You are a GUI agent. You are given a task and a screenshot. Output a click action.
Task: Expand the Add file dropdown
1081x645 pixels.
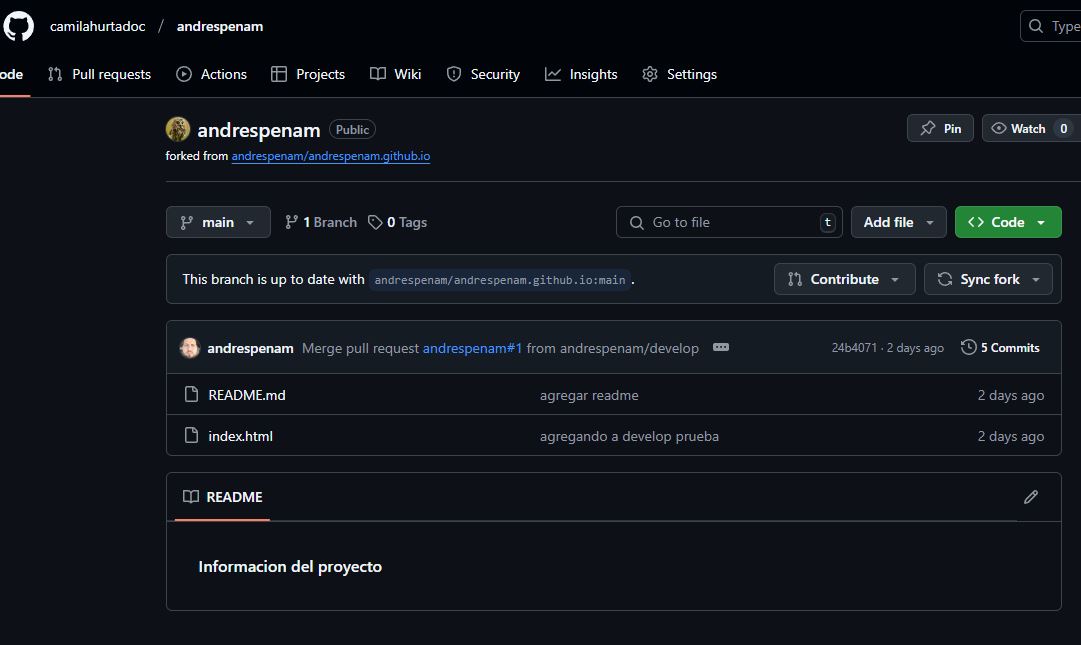tap(897, 221)
